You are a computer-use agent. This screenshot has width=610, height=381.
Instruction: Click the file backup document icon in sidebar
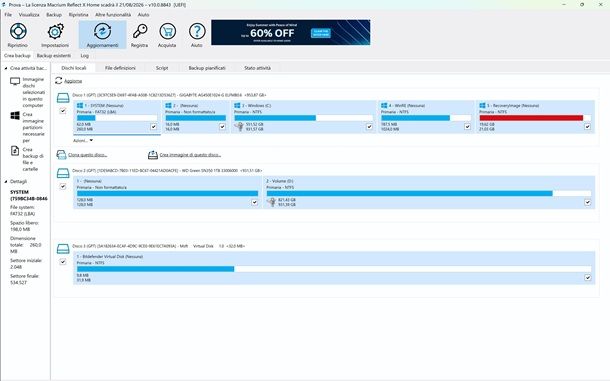(15, 151)
